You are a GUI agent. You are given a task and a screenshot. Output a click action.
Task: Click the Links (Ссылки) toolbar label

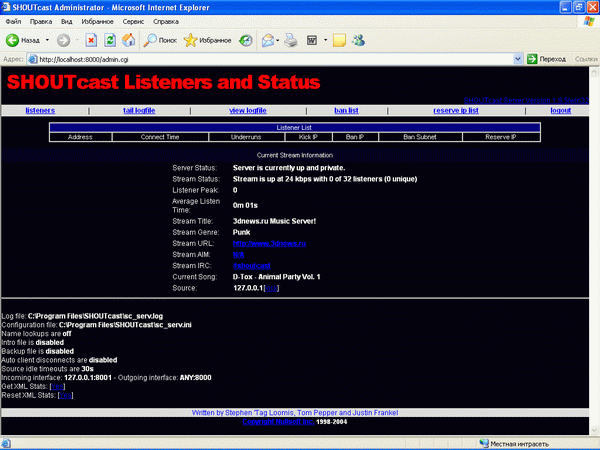[x=585, y=59]
